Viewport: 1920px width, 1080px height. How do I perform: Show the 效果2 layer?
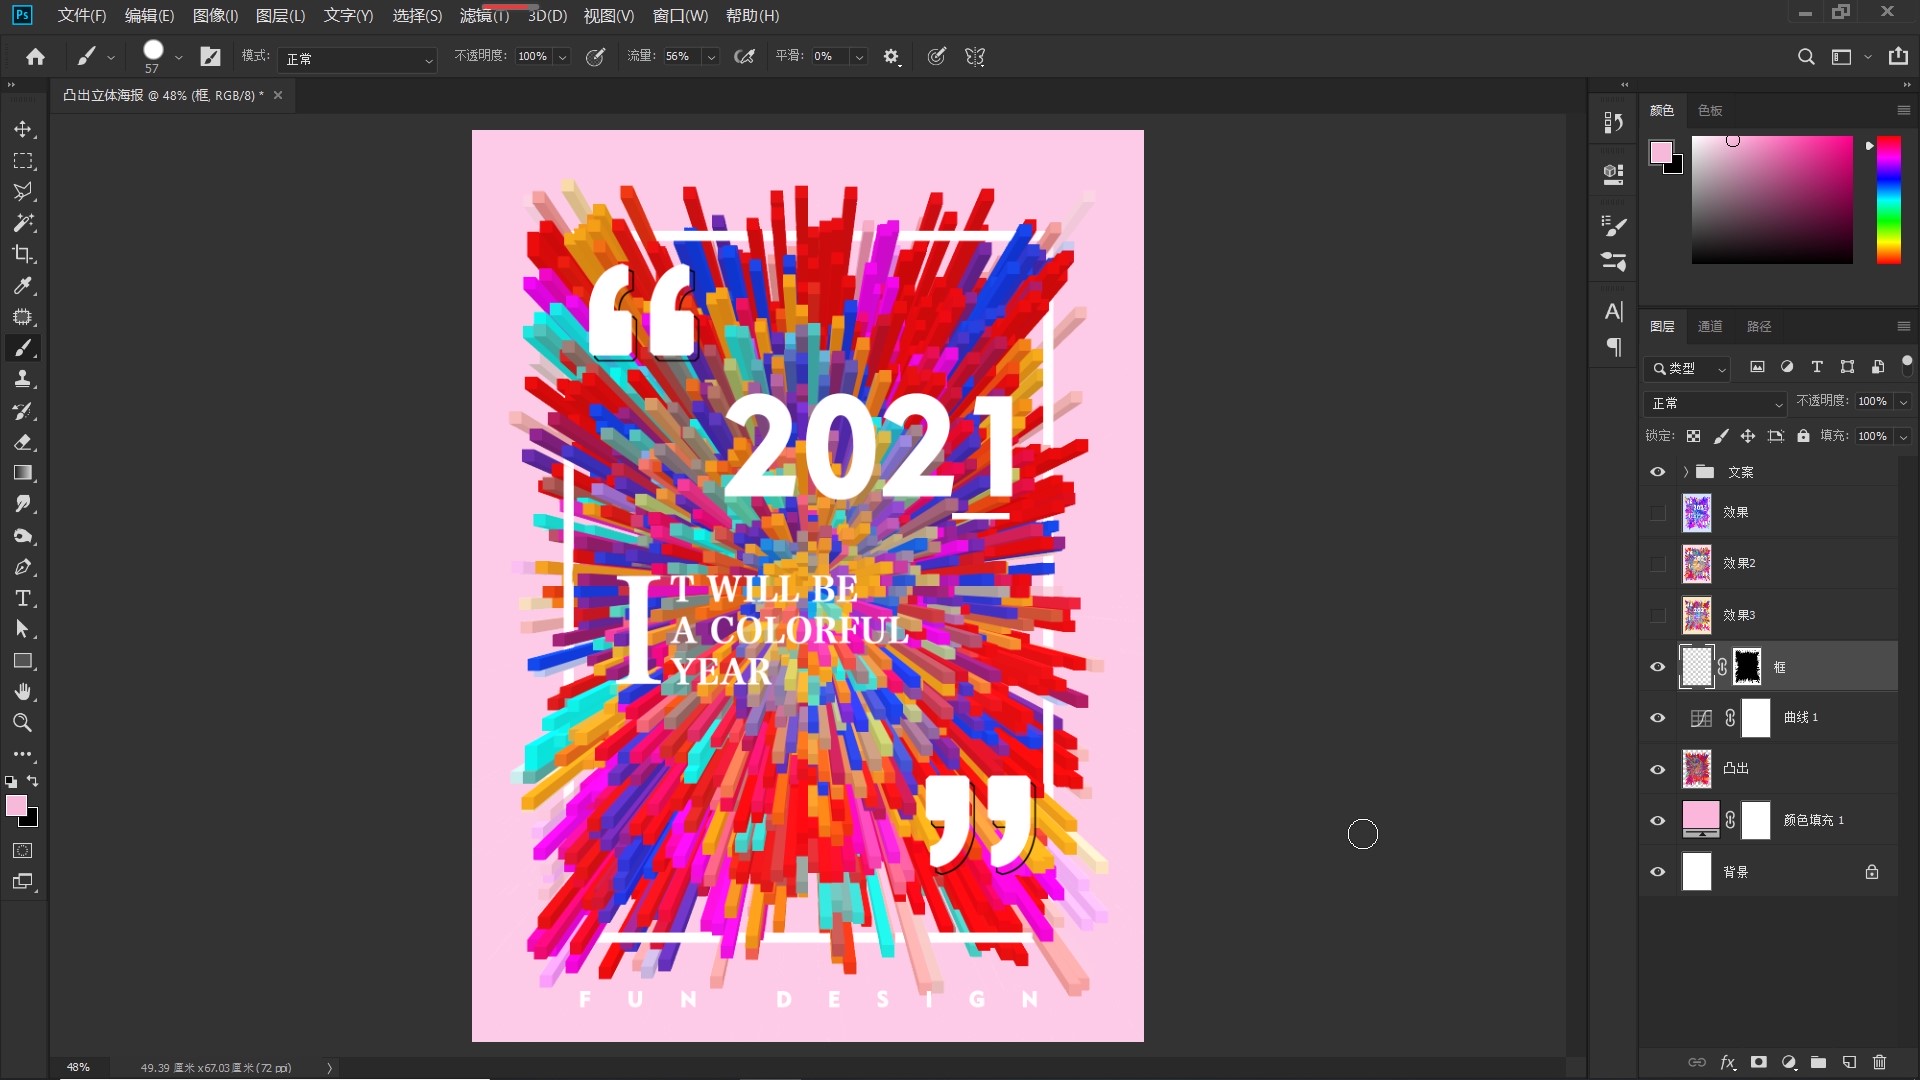pyautogui.click(x=1657, y=564)
